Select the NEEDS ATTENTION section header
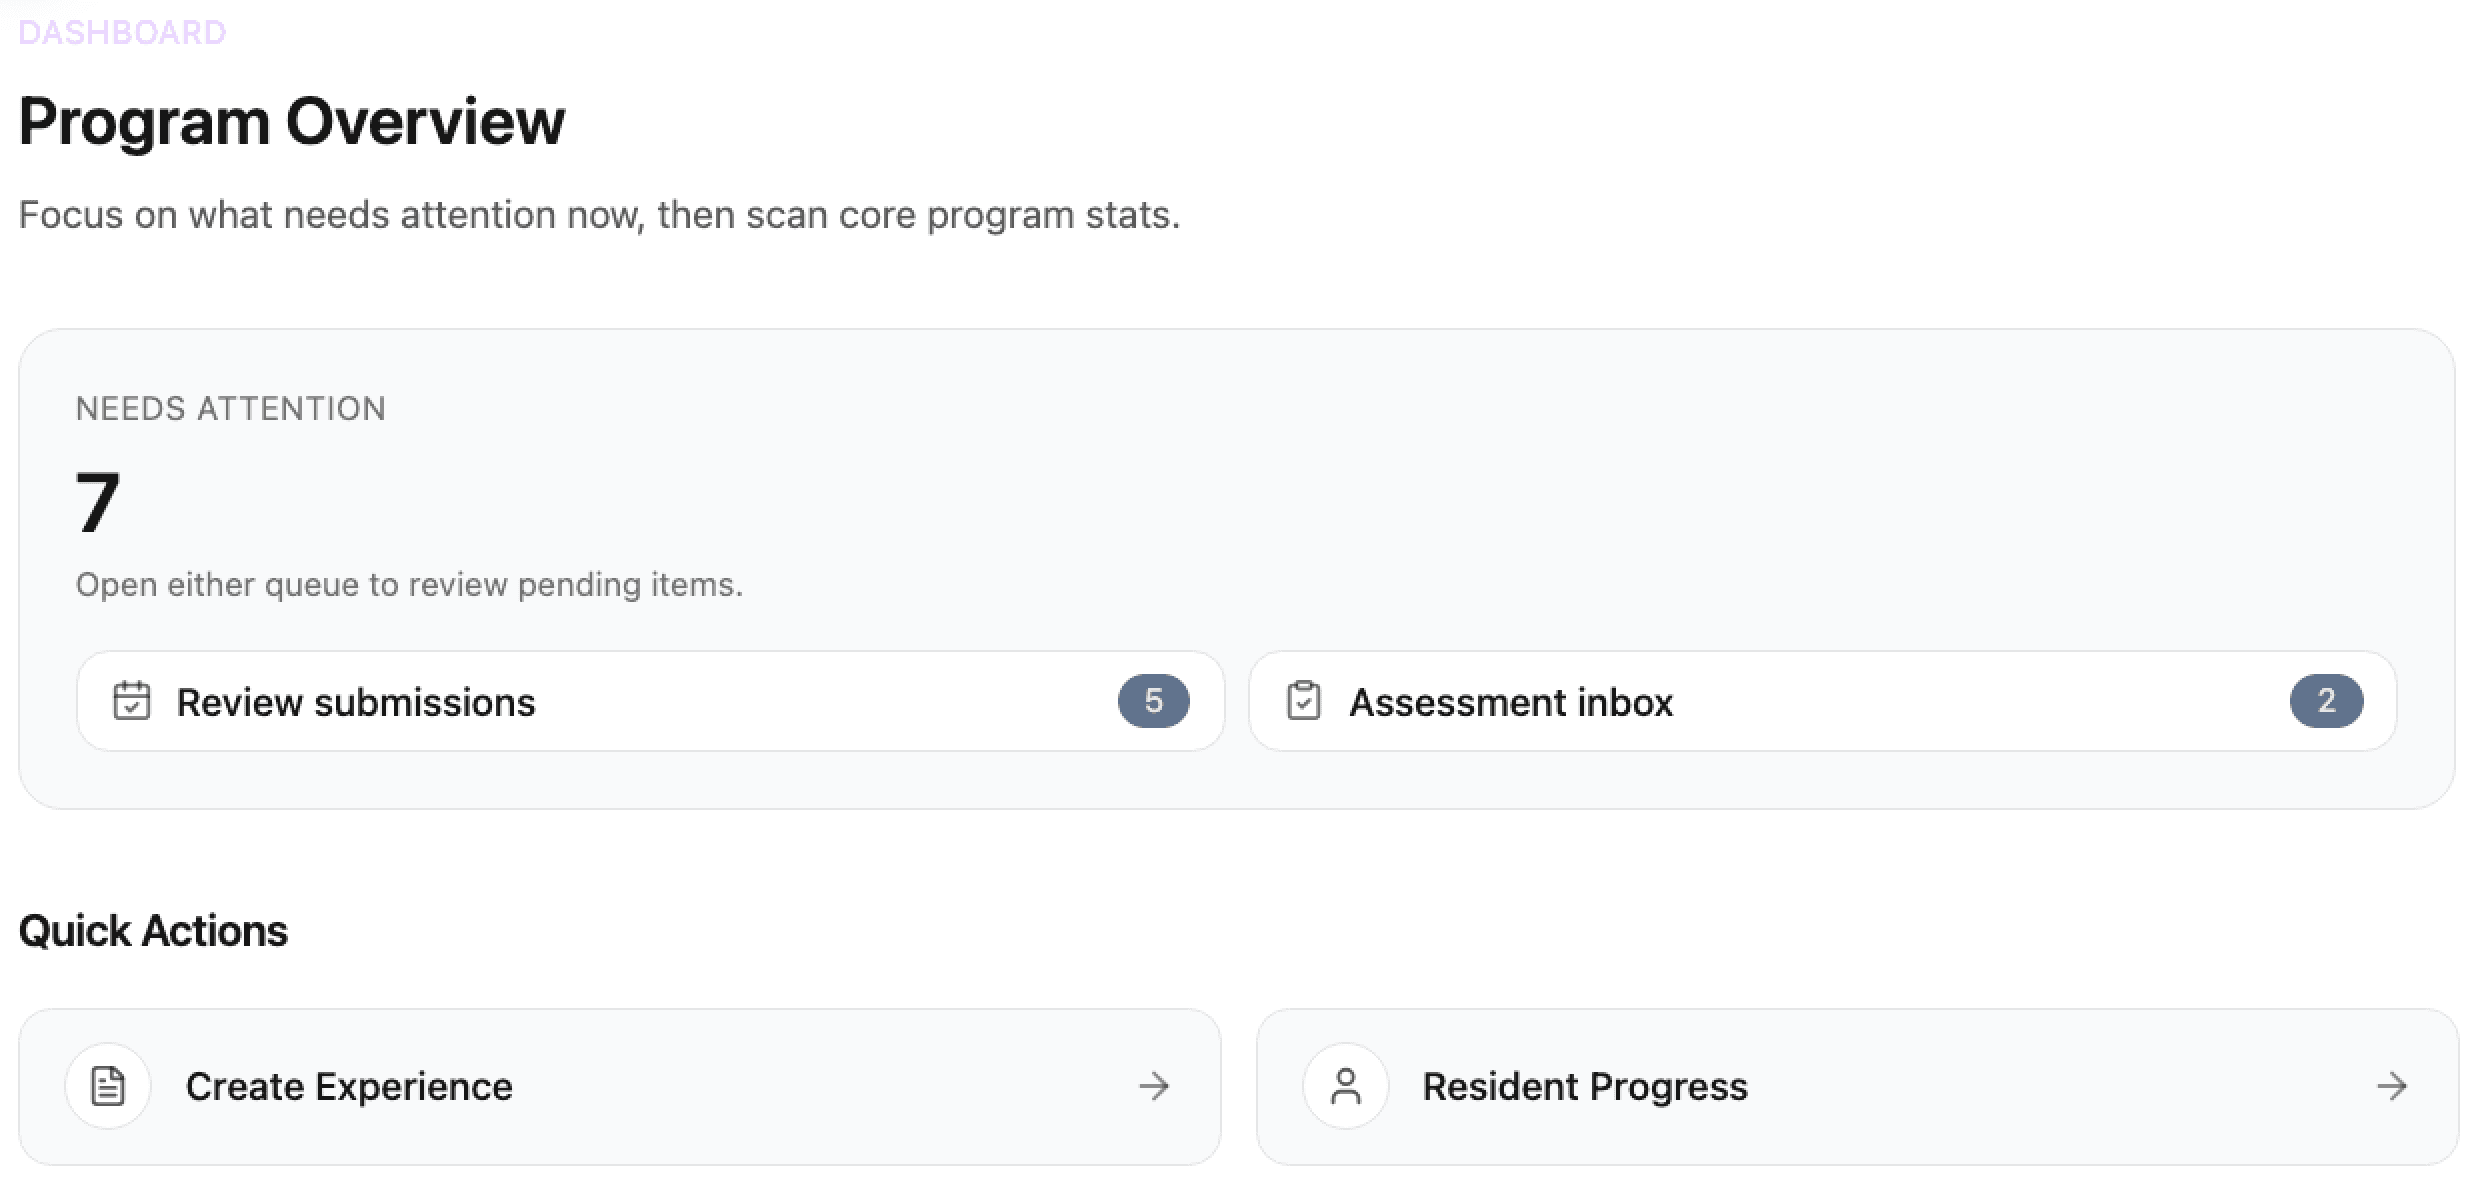Screen dimensions: 2480x1196 tap(230, 408)
